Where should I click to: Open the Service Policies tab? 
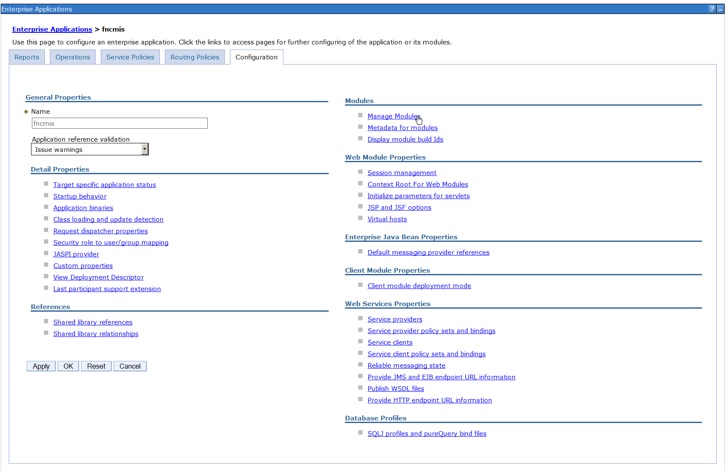pyautogui.click(x=130, y=57)
